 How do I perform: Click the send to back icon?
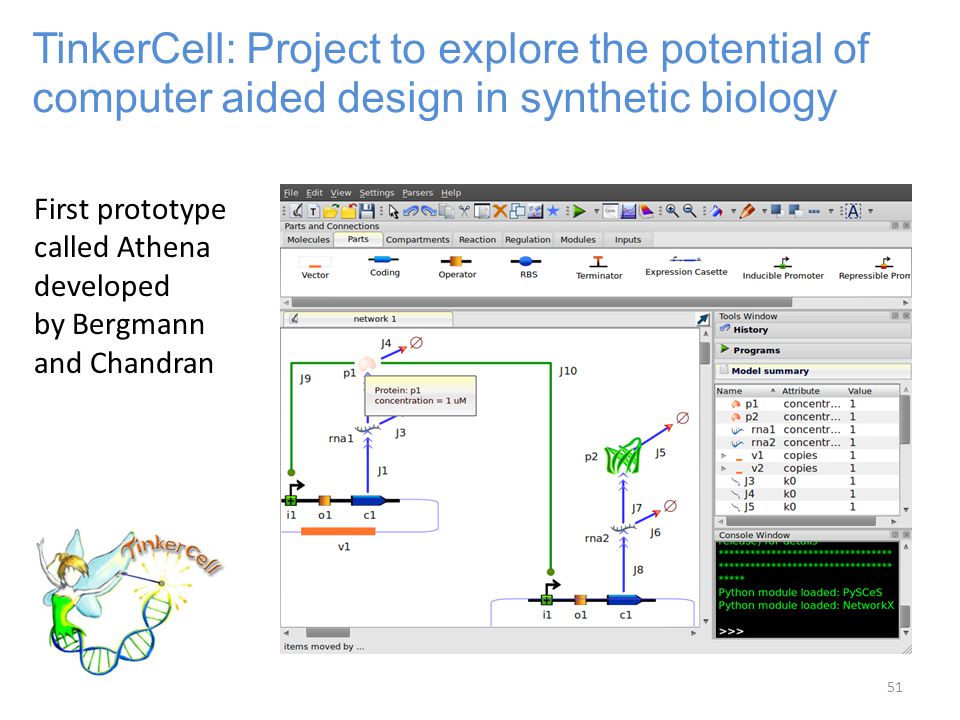pyautogui.click(x=796, y=211)
